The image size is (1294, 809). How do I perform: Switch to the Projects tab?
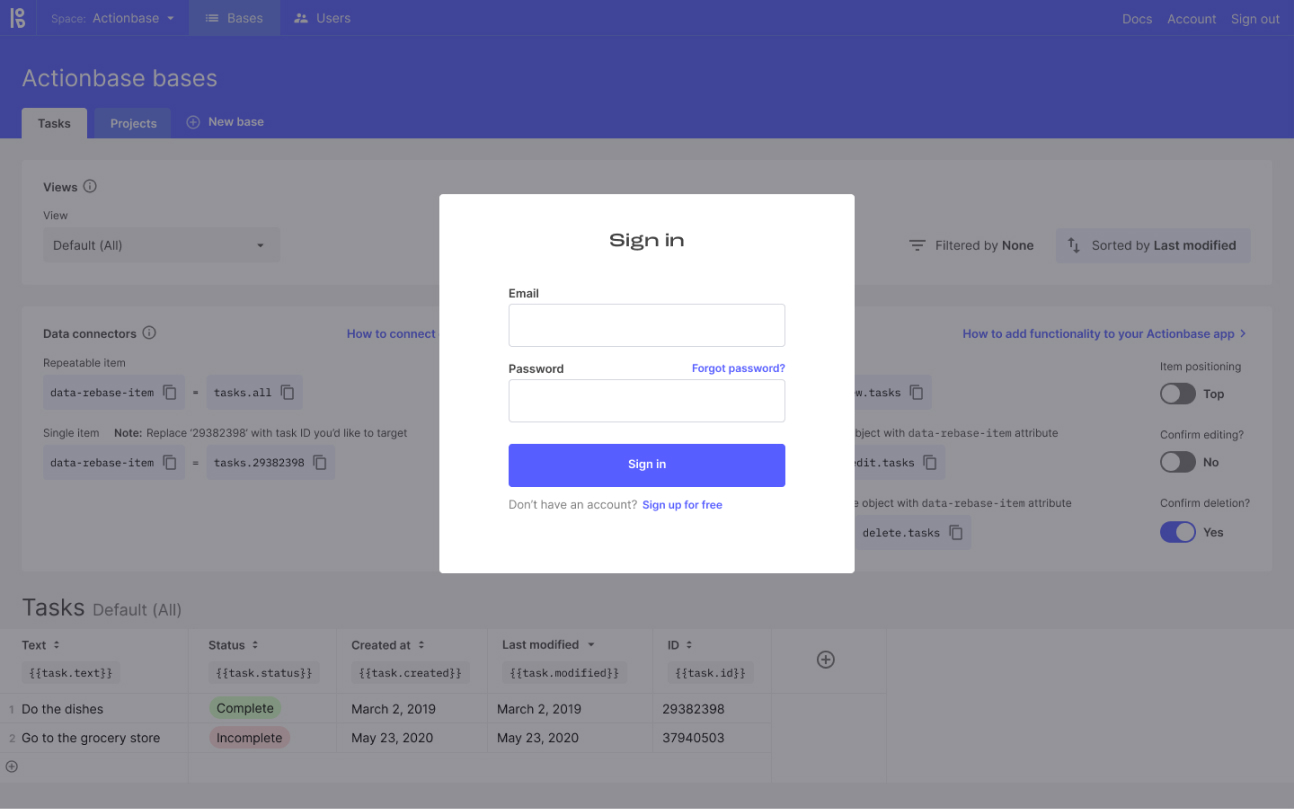point(133,123)
